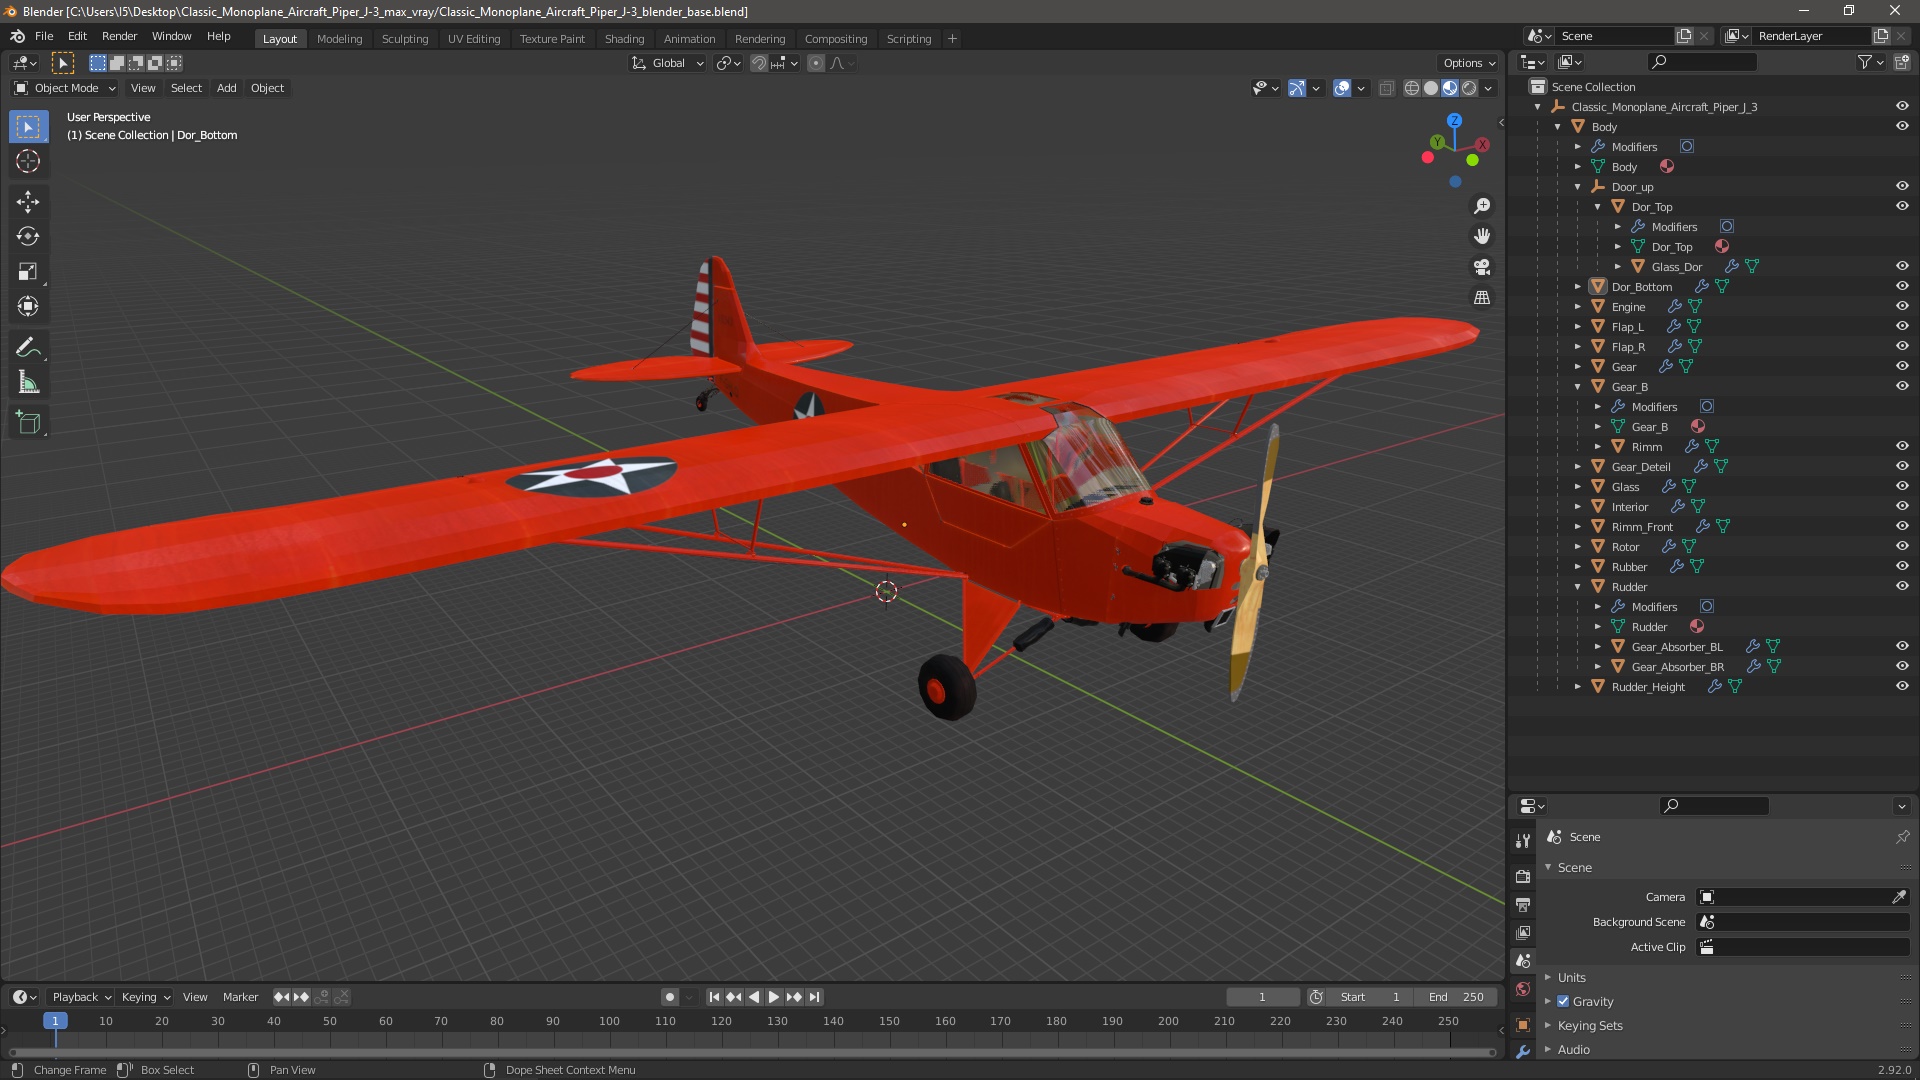Open the Global transform orientation dropdown
Screen dimensions: 1920x1080
tap(668, 63)
